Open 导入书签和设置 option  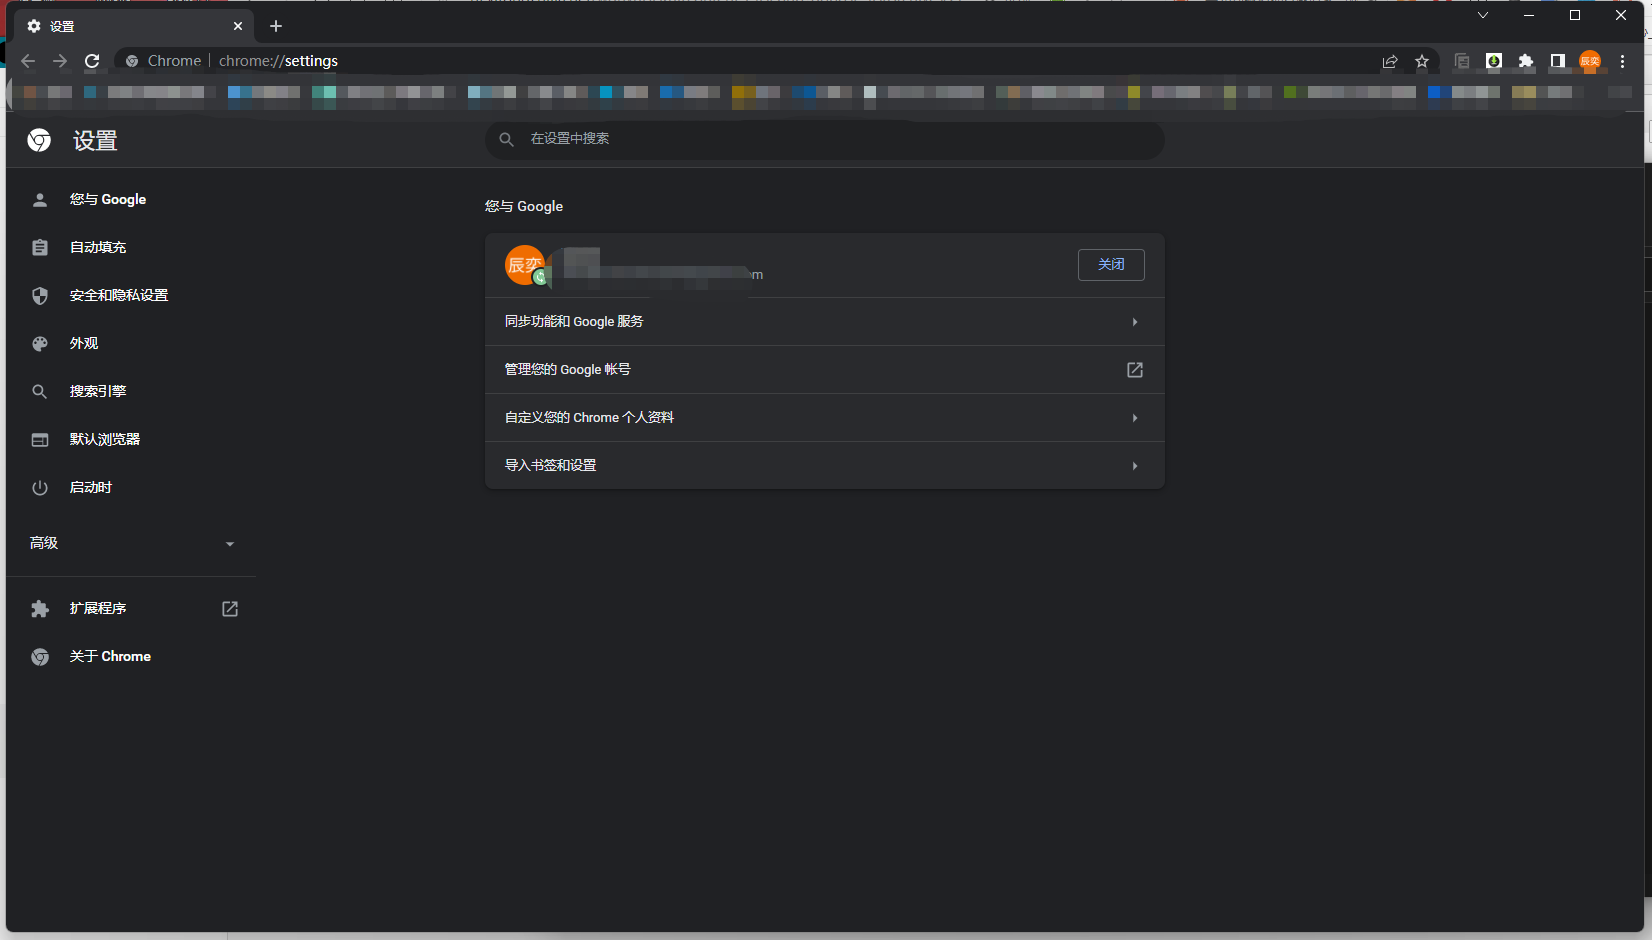click(x=824, y=466)
